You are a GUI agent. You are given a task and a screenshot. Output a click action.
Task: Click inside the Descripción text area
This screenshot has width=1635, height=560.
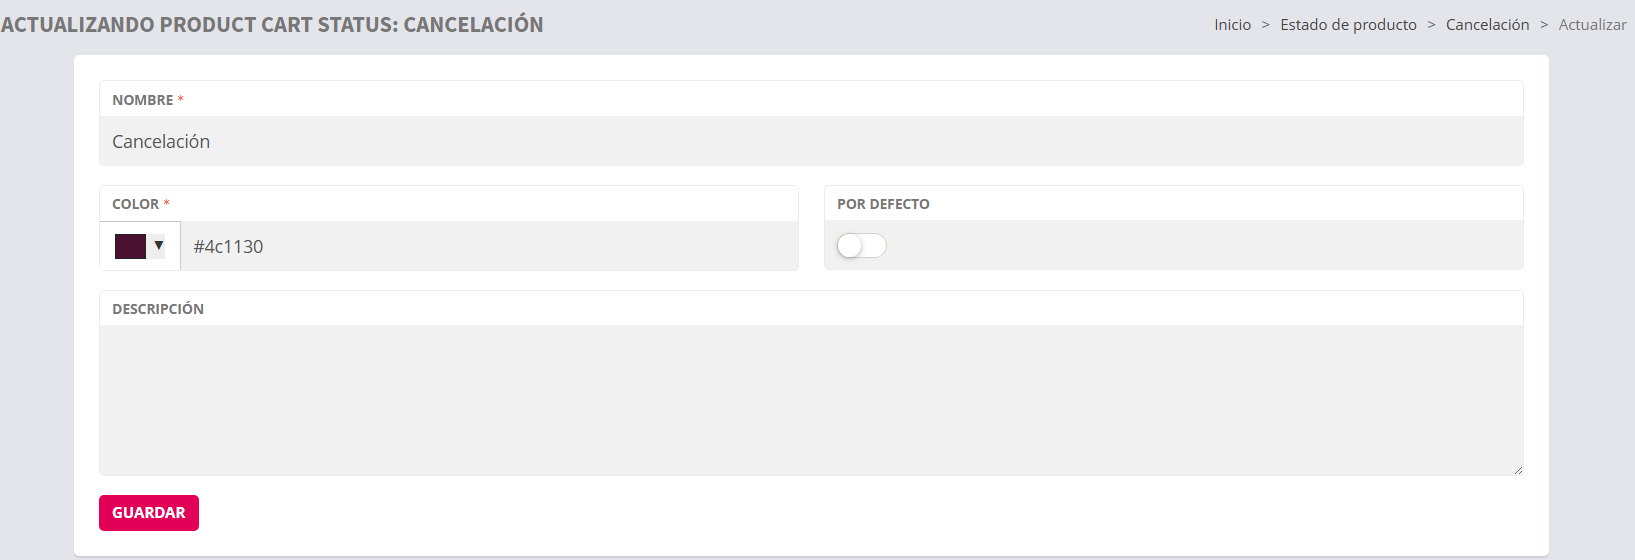click(810, 400)
